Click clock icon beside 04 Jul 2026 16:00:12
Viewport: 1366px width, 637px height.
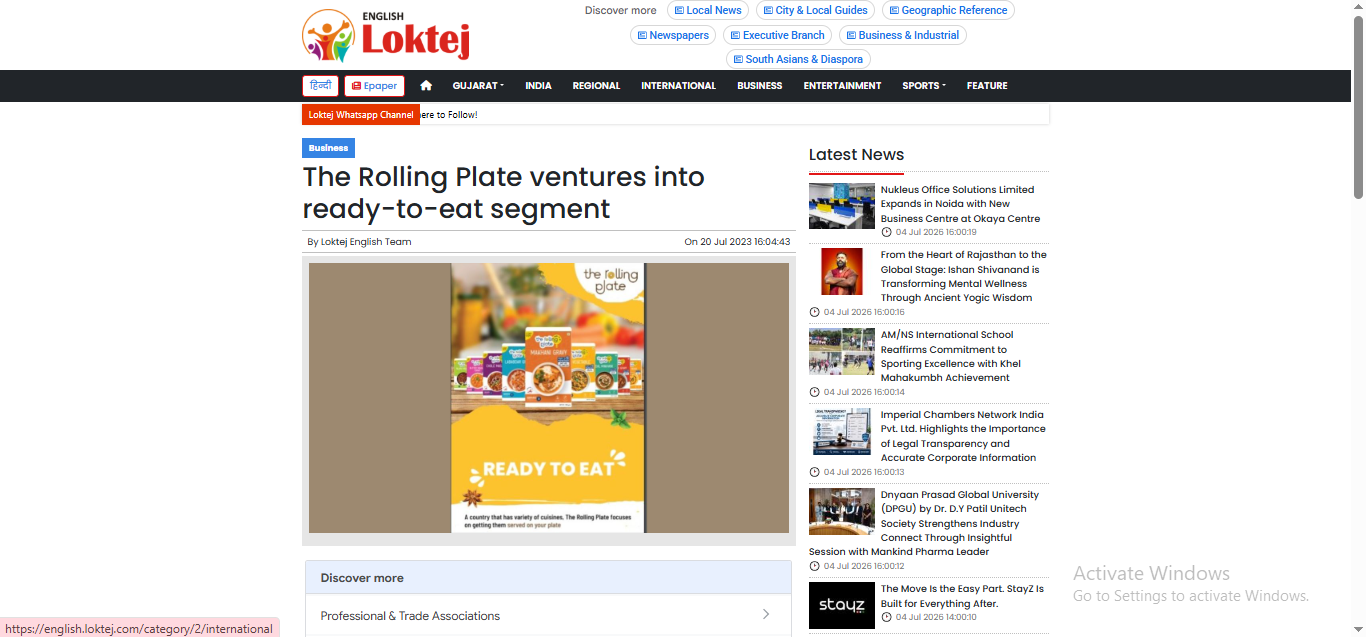coord(814,566)
